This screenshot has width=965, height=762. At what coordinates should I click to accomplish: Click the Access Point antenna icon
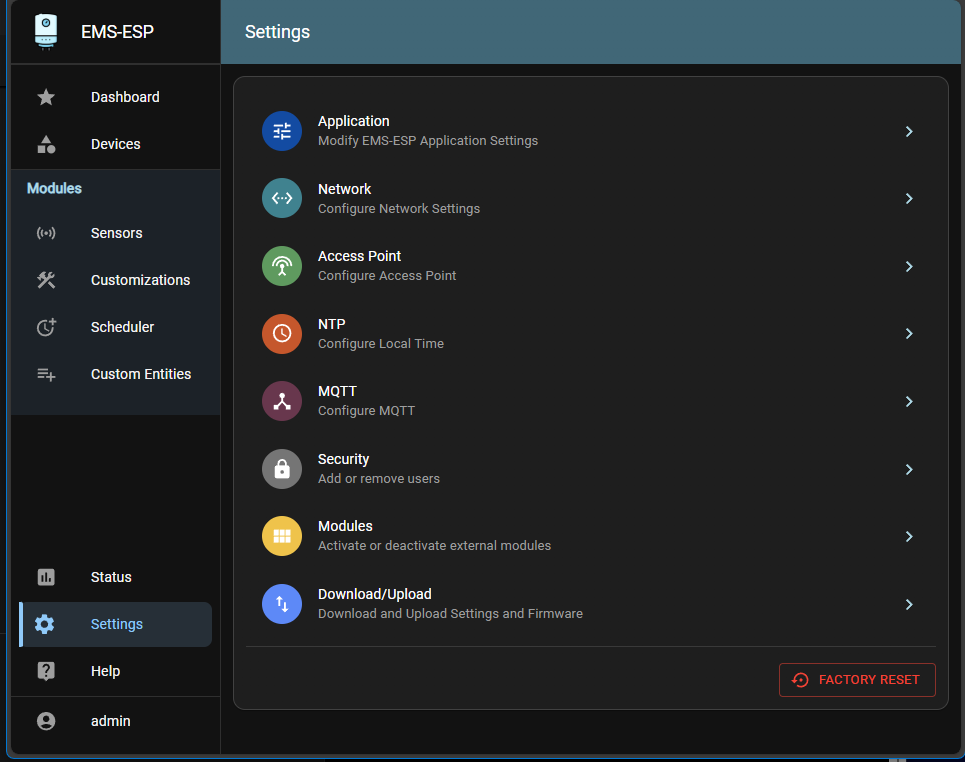click(x=281, y=266)
